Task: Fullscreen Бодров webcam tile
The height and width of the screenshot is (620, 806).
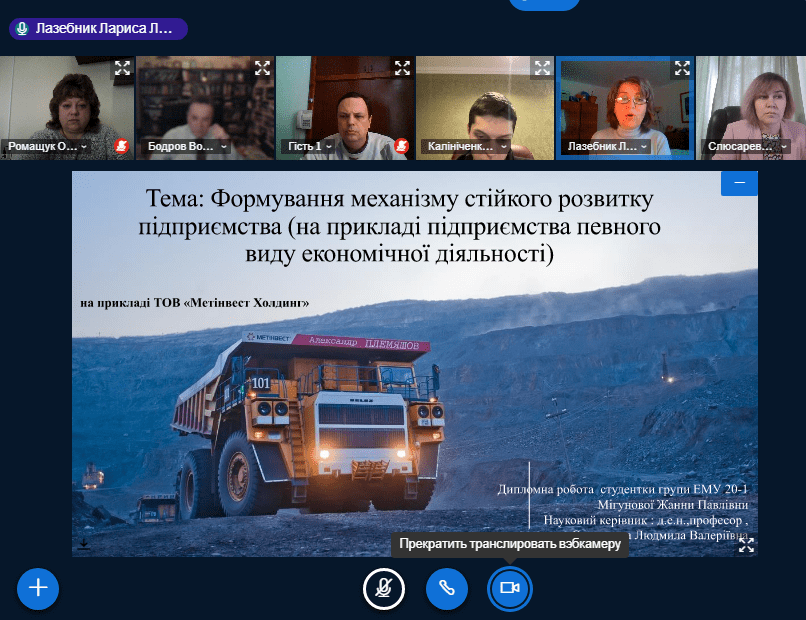Action: (262, 68)
